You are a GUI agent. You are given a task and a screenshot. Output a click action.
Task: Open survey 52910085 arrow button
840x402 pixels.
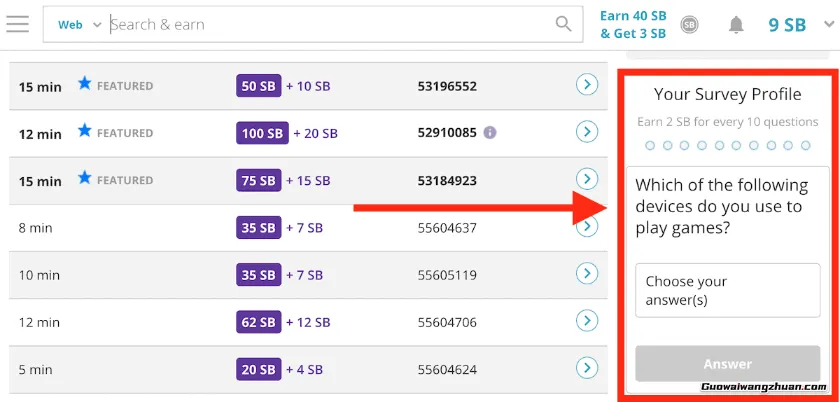587,132
